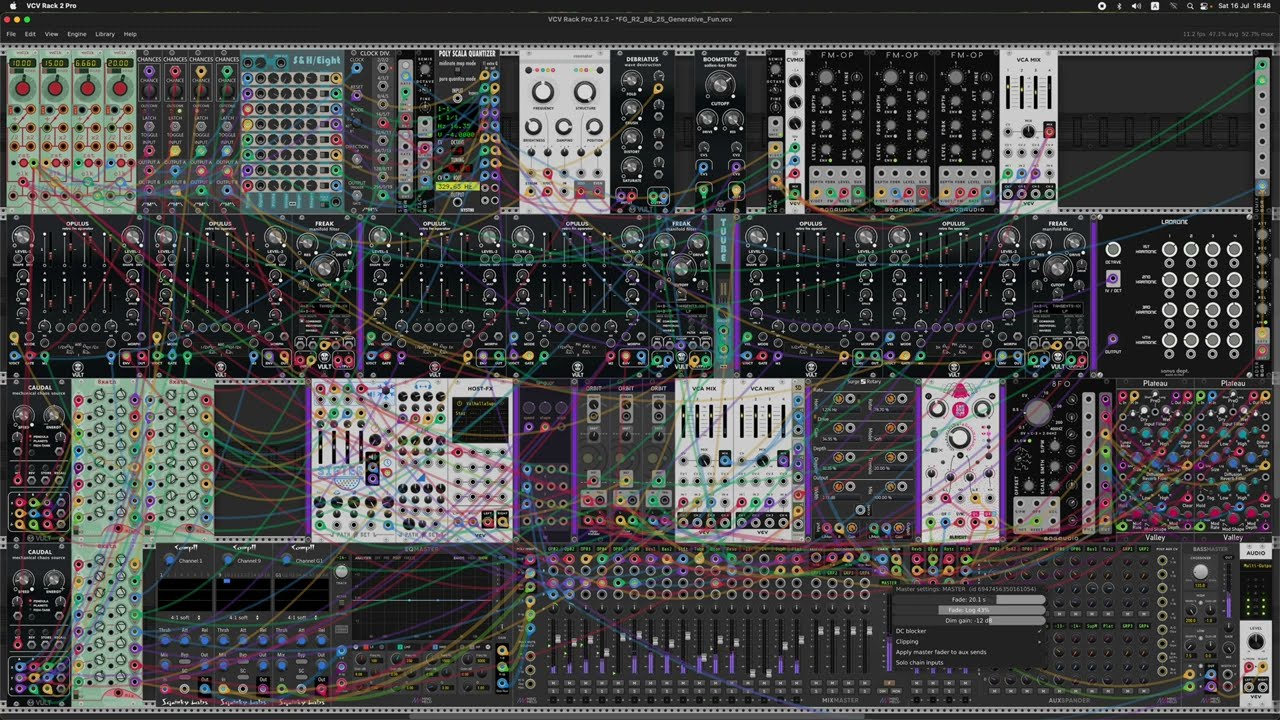
Task: Click the Bas1 label on AuxSpander
Action: (1093, 549)
